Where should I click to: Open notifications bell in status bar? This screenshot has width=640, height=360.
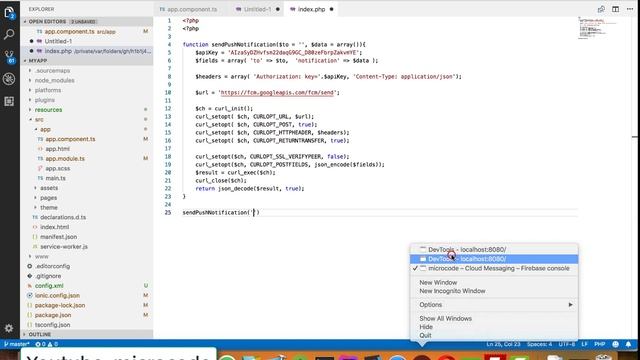pos(629,344)
